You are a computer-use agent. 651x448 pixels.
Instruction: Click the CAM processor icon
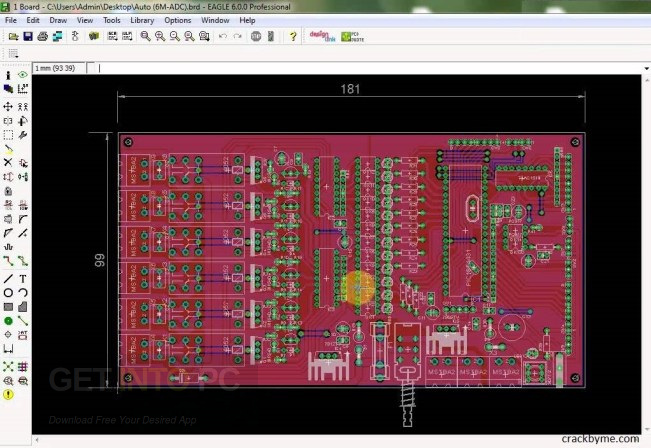[x=57, y=37]
